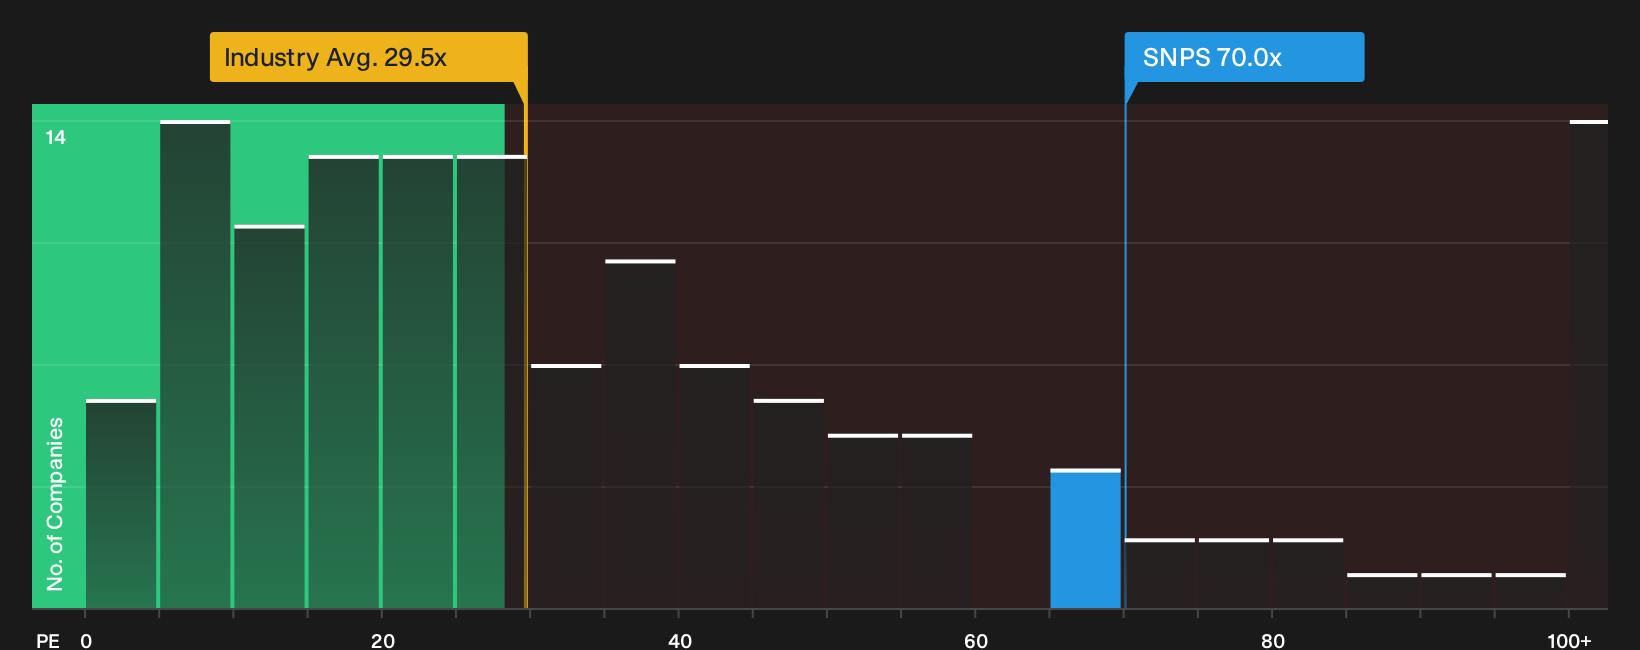This screenshot has height=650, width=1640.
Task: Click the bar for PE 80-85
Action: point(1308,574)
